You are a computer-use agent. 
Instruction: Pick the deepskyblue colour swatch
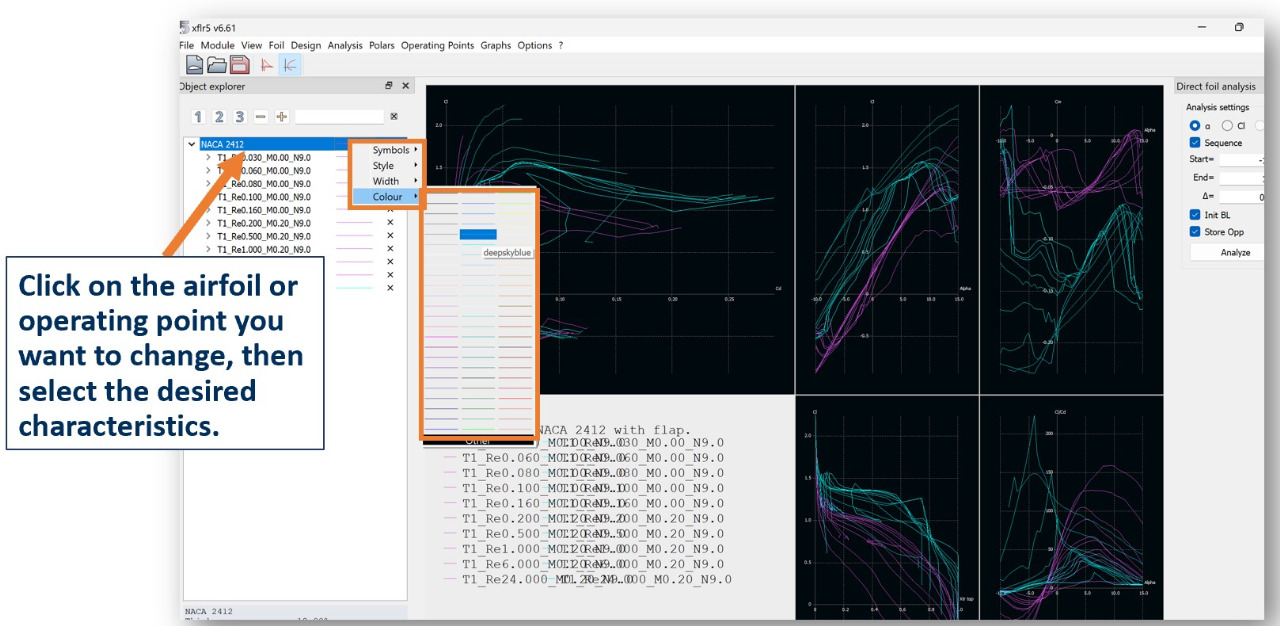478,234
